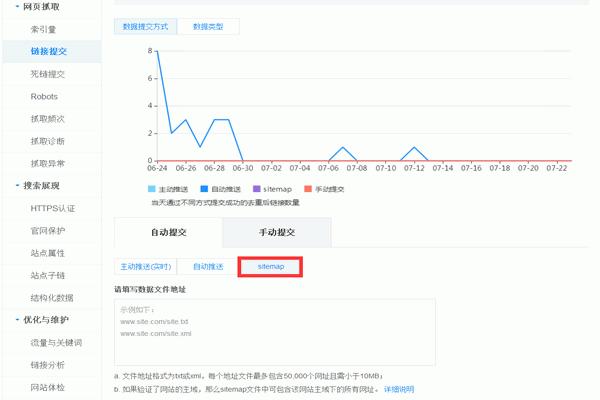Screen dimensions: 600x400
Task: Switch to the 数据提交方式 chart tab
Action: pyautogui.click(x=145, y=26)
